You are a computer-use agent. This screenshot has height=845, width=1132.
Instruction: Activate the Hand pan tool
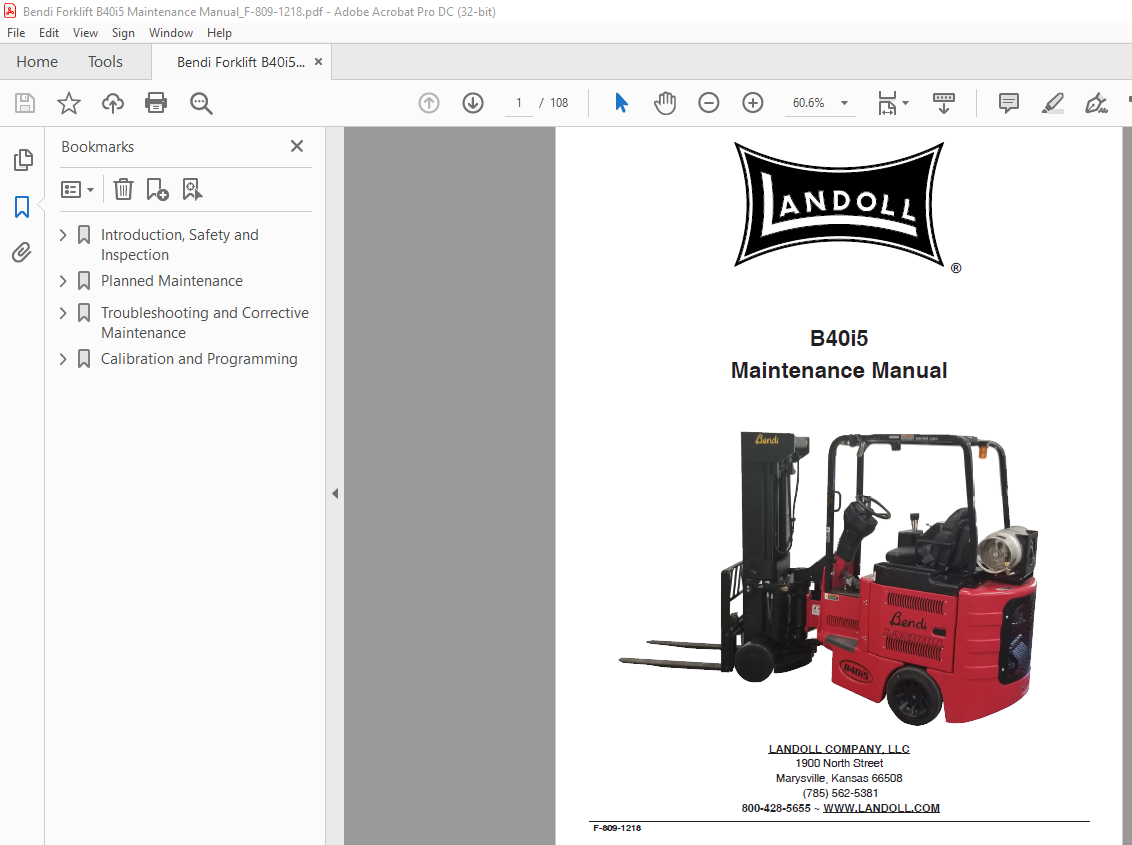point(665,103)
